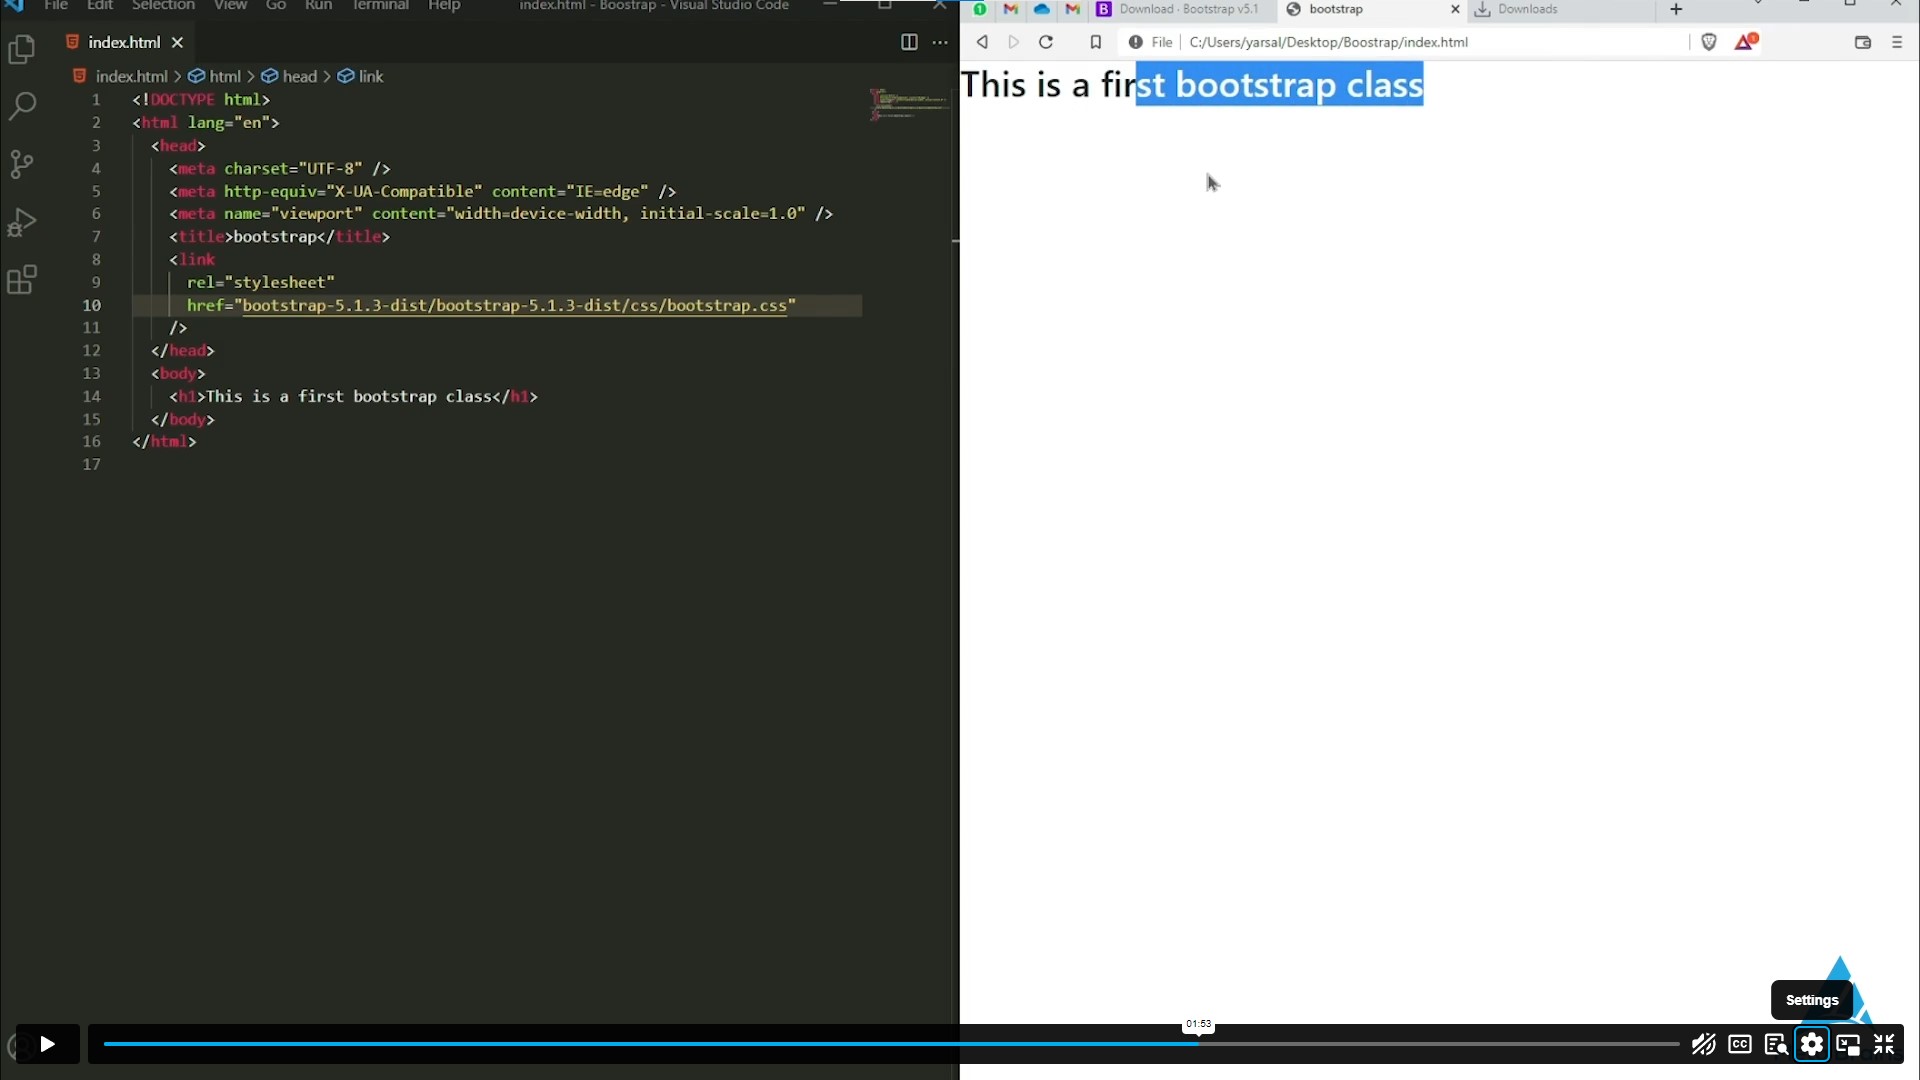Click the video progress bar near the playhead
Image resolution: width=1920 pixels, height=1080 pixels.
pyautogui.click(x=1197, y=1043)
